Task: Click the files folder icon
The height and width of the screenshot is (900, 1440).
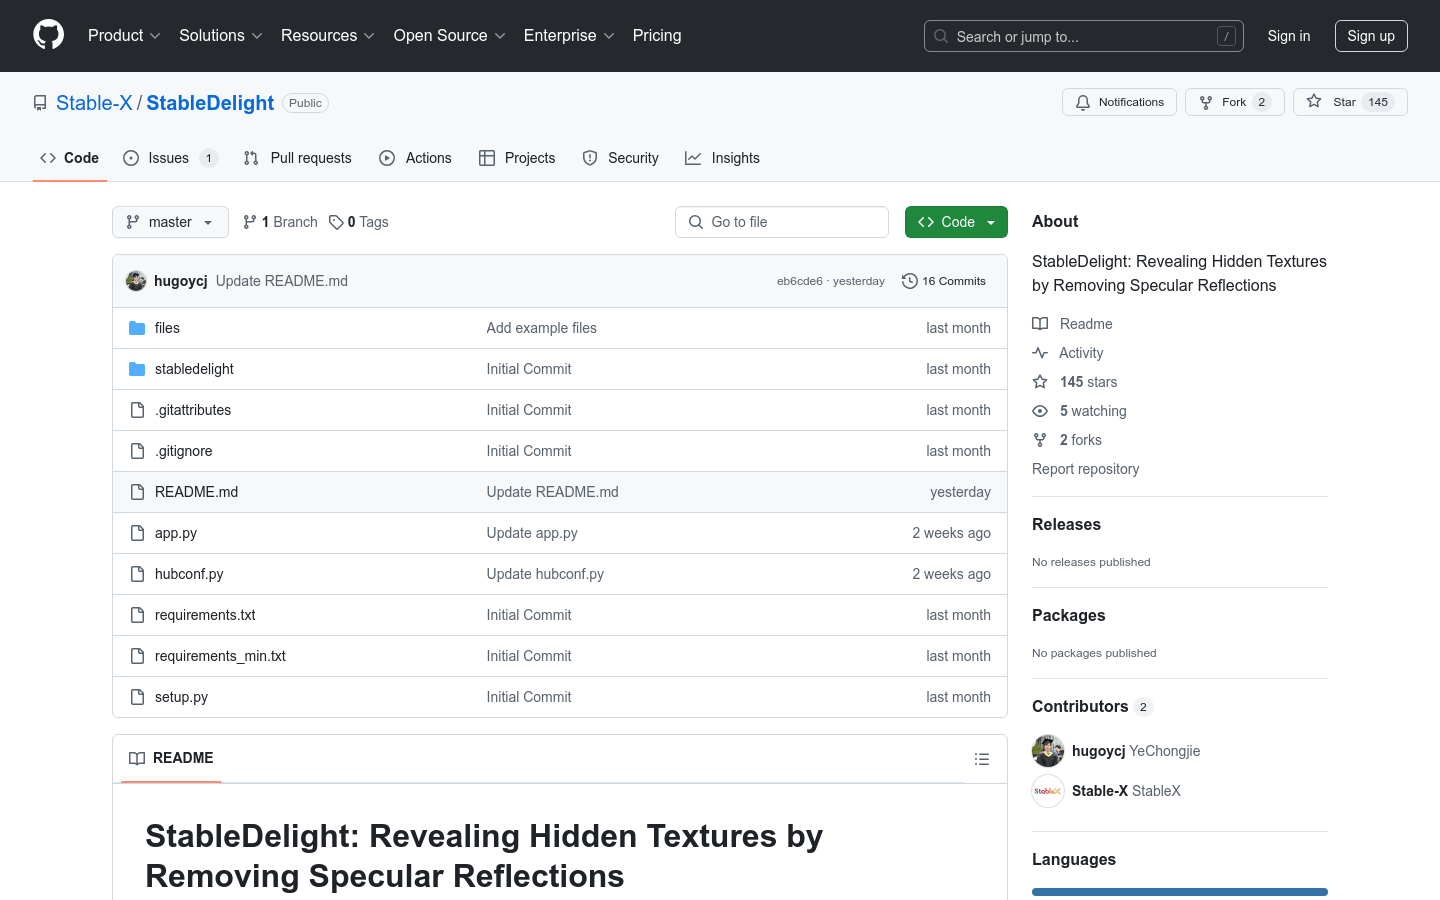Action: point(137,328)
